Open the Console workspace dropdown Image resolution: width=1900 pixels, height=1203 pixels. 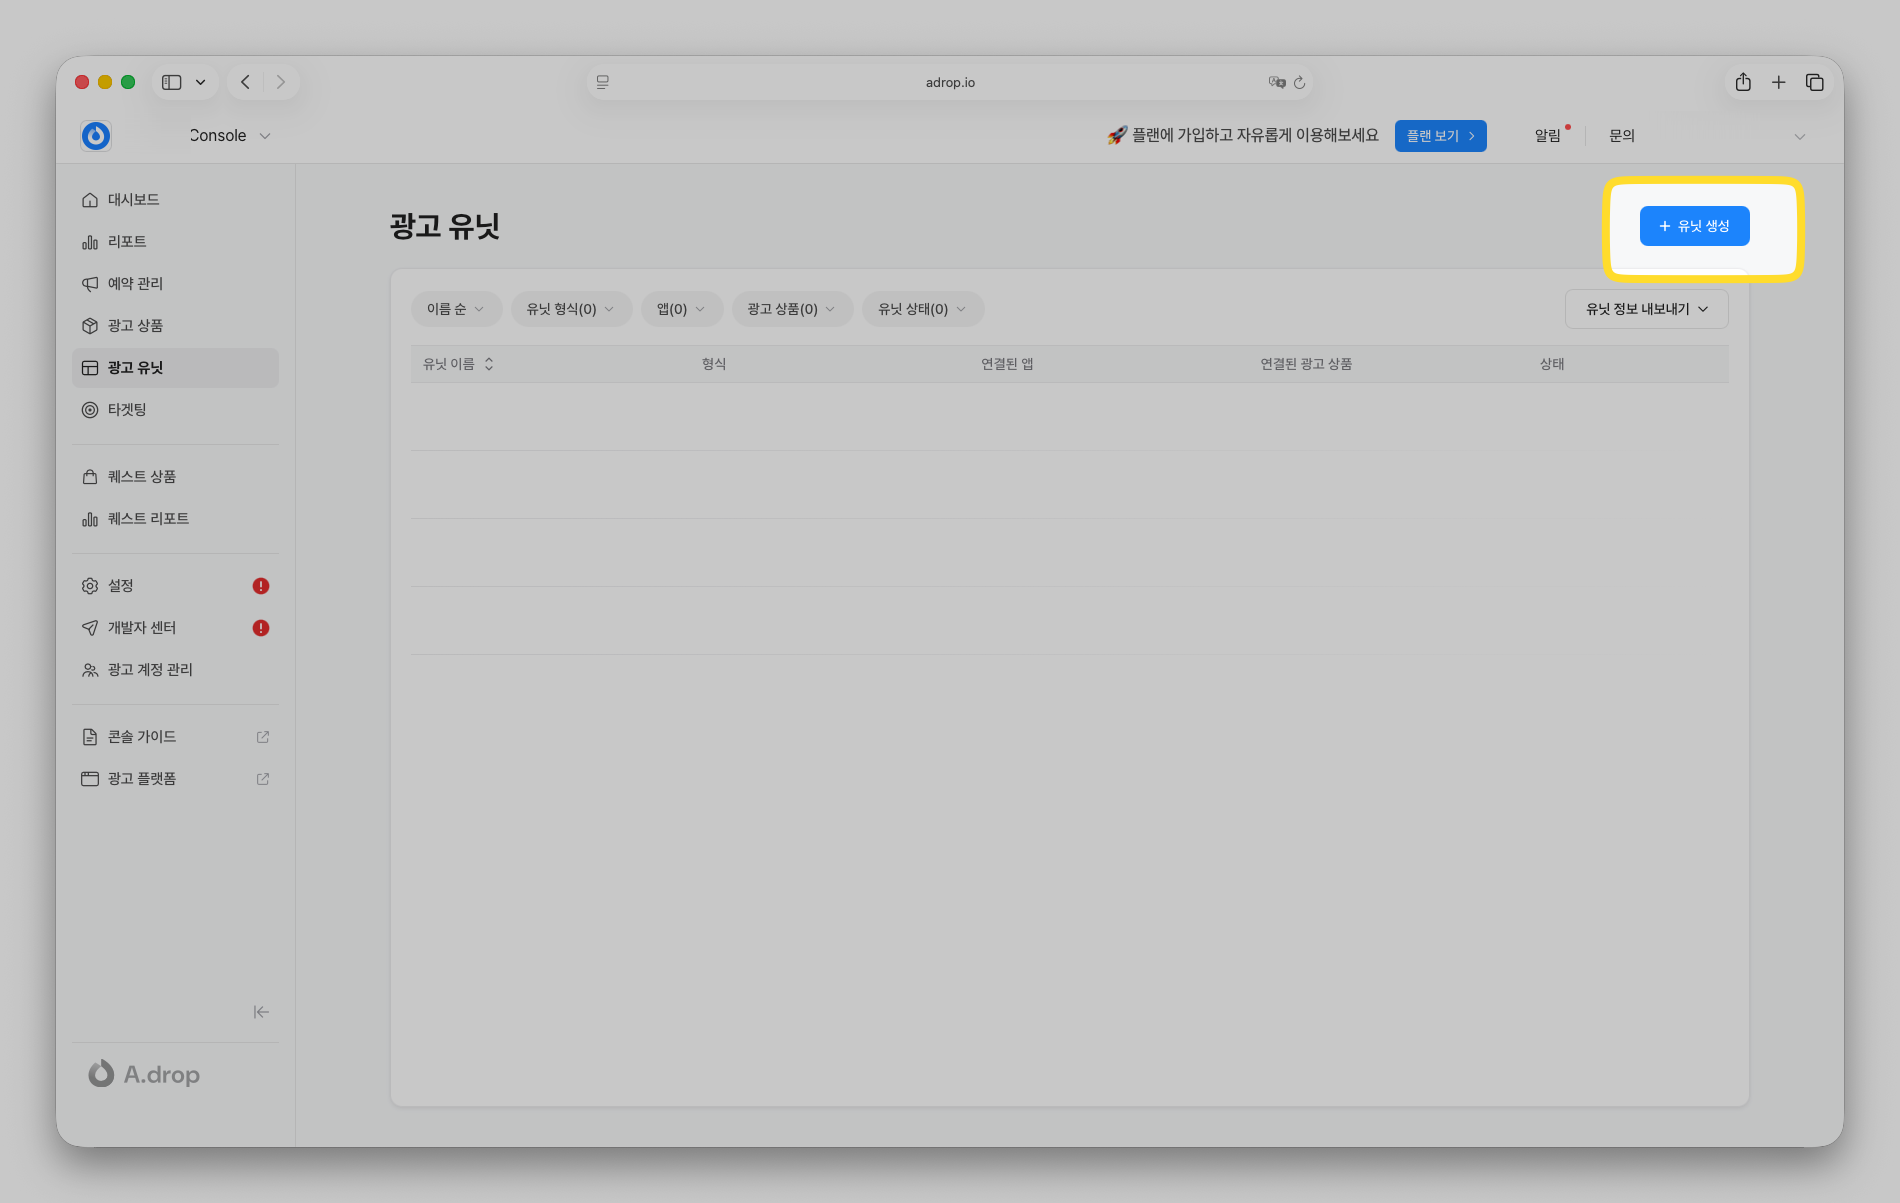[x=230, y=136]
